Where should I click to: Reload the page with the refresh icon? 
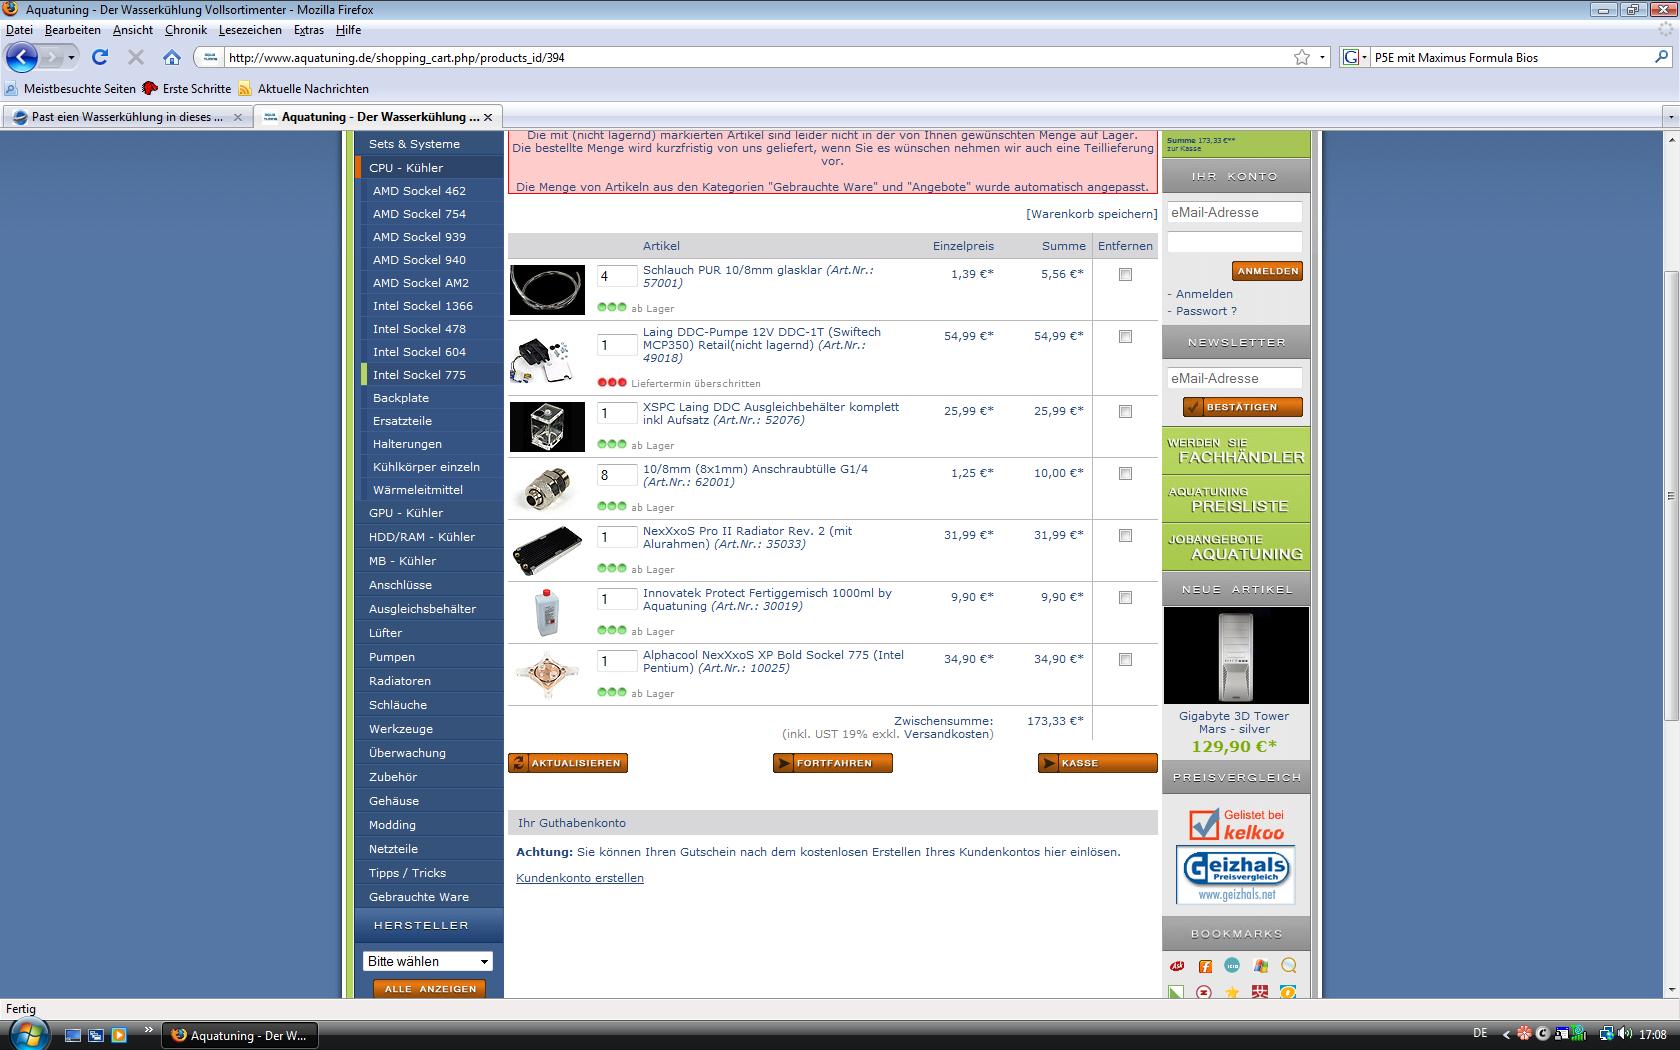click(x=100, y=57)
